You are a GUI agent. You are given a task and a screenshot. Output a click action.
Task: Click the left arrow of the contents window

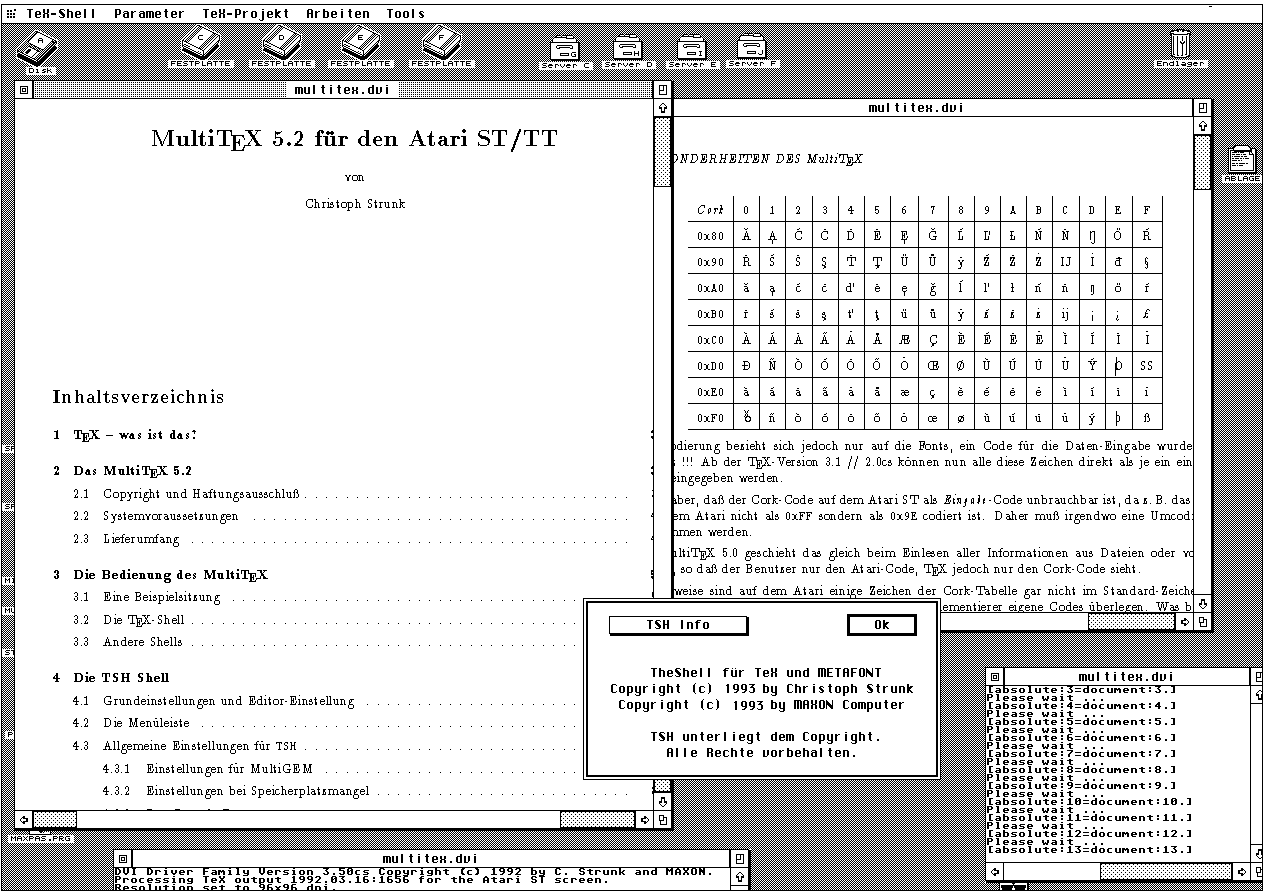click(x=24, y=820)
